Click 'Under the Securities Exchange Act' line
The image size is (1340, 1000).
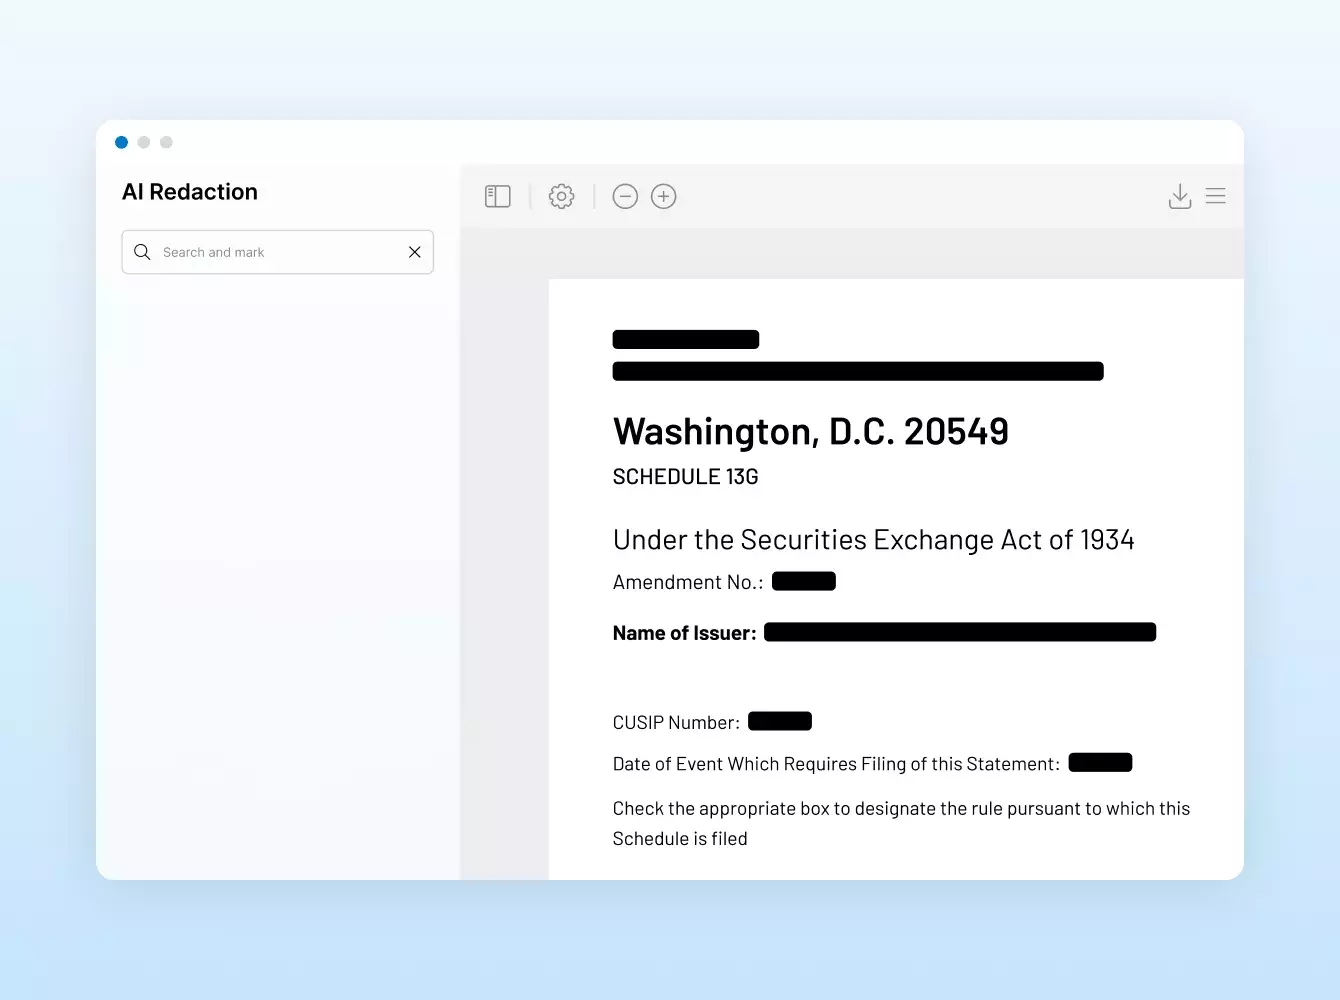coord(873,540)
